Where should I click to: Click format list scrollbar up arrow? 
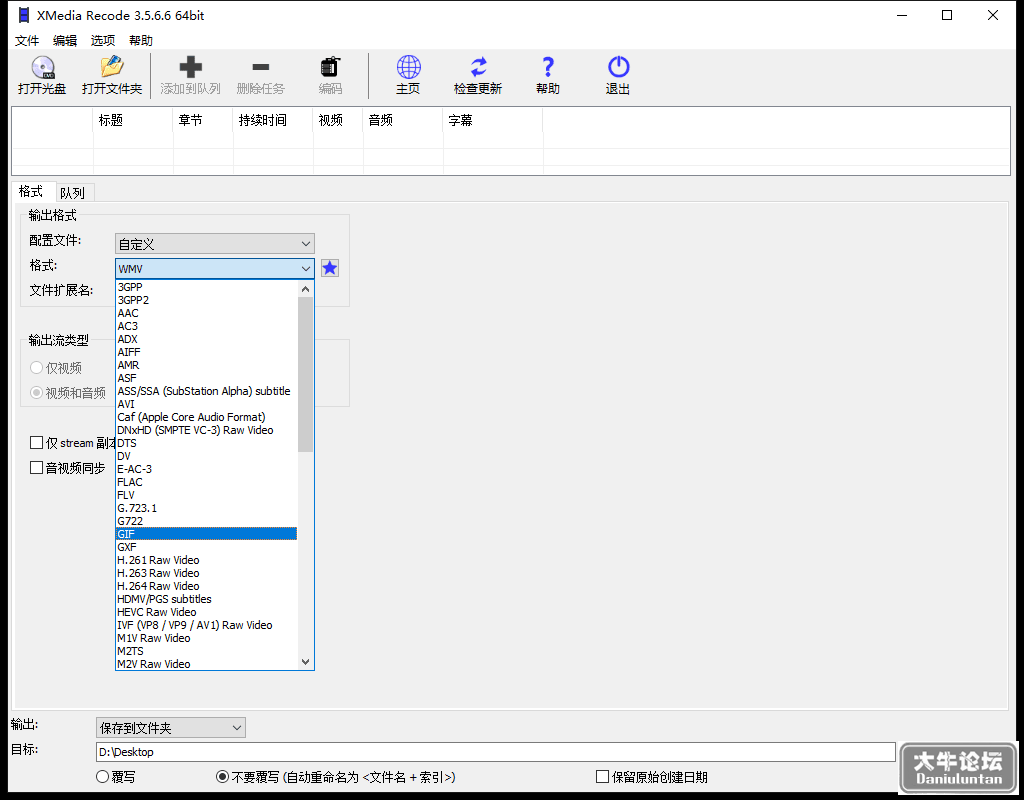(x=306, y=289)
